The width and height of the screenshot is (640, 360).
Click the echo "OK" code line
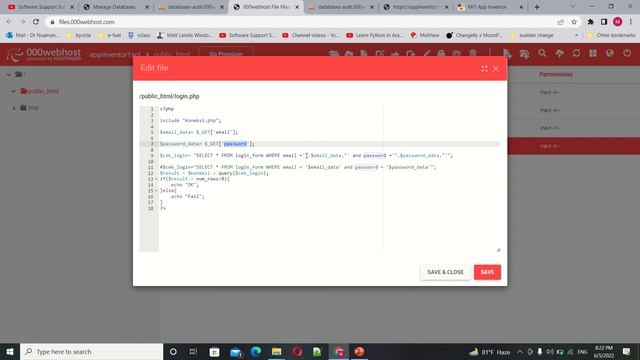pos(185,185)
